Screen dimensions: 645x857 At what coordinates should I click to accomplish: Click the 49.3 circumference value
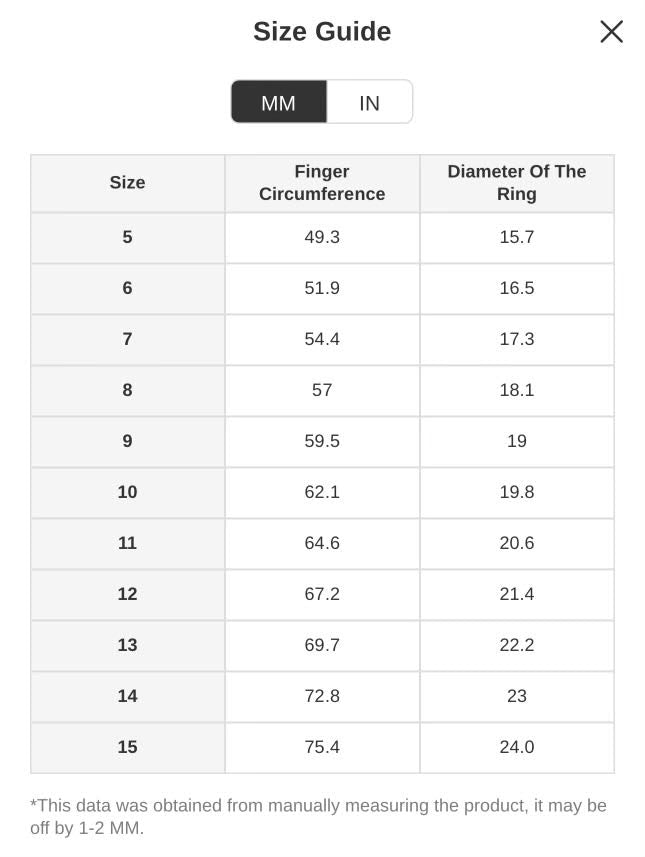pyautogui.click(x=322, y=238)
